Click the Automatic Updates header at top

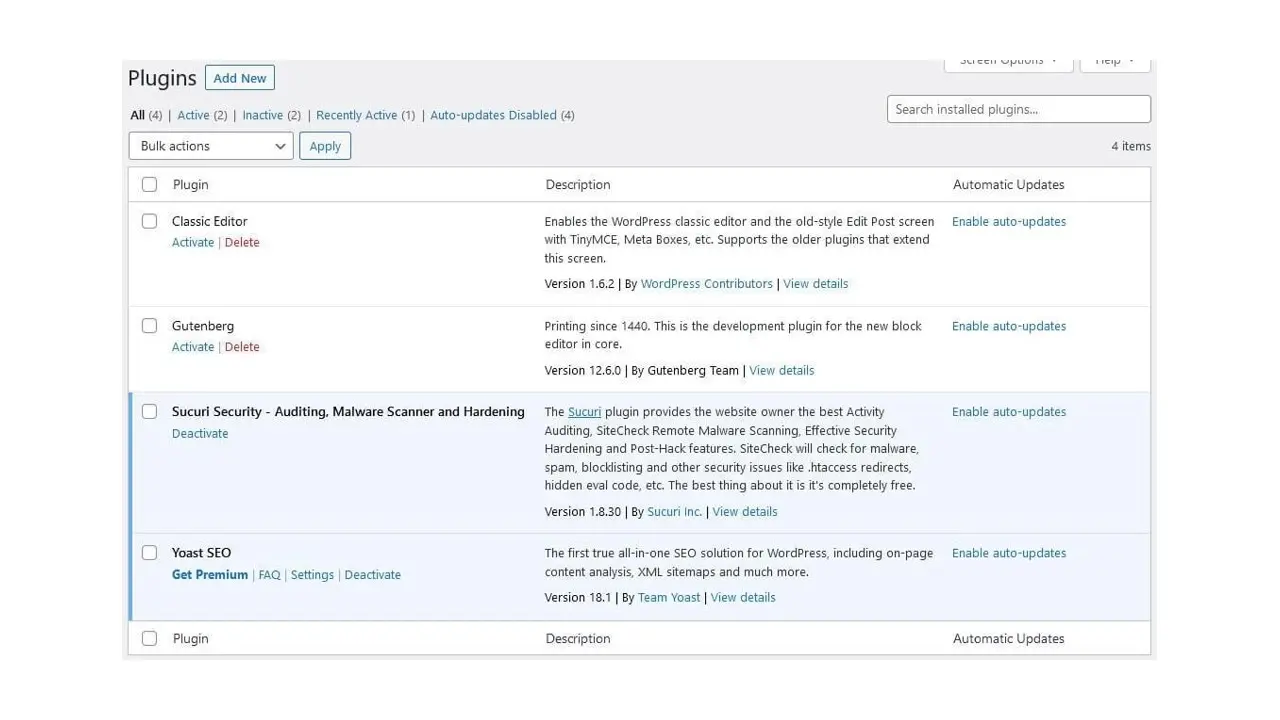point(1009,185)
